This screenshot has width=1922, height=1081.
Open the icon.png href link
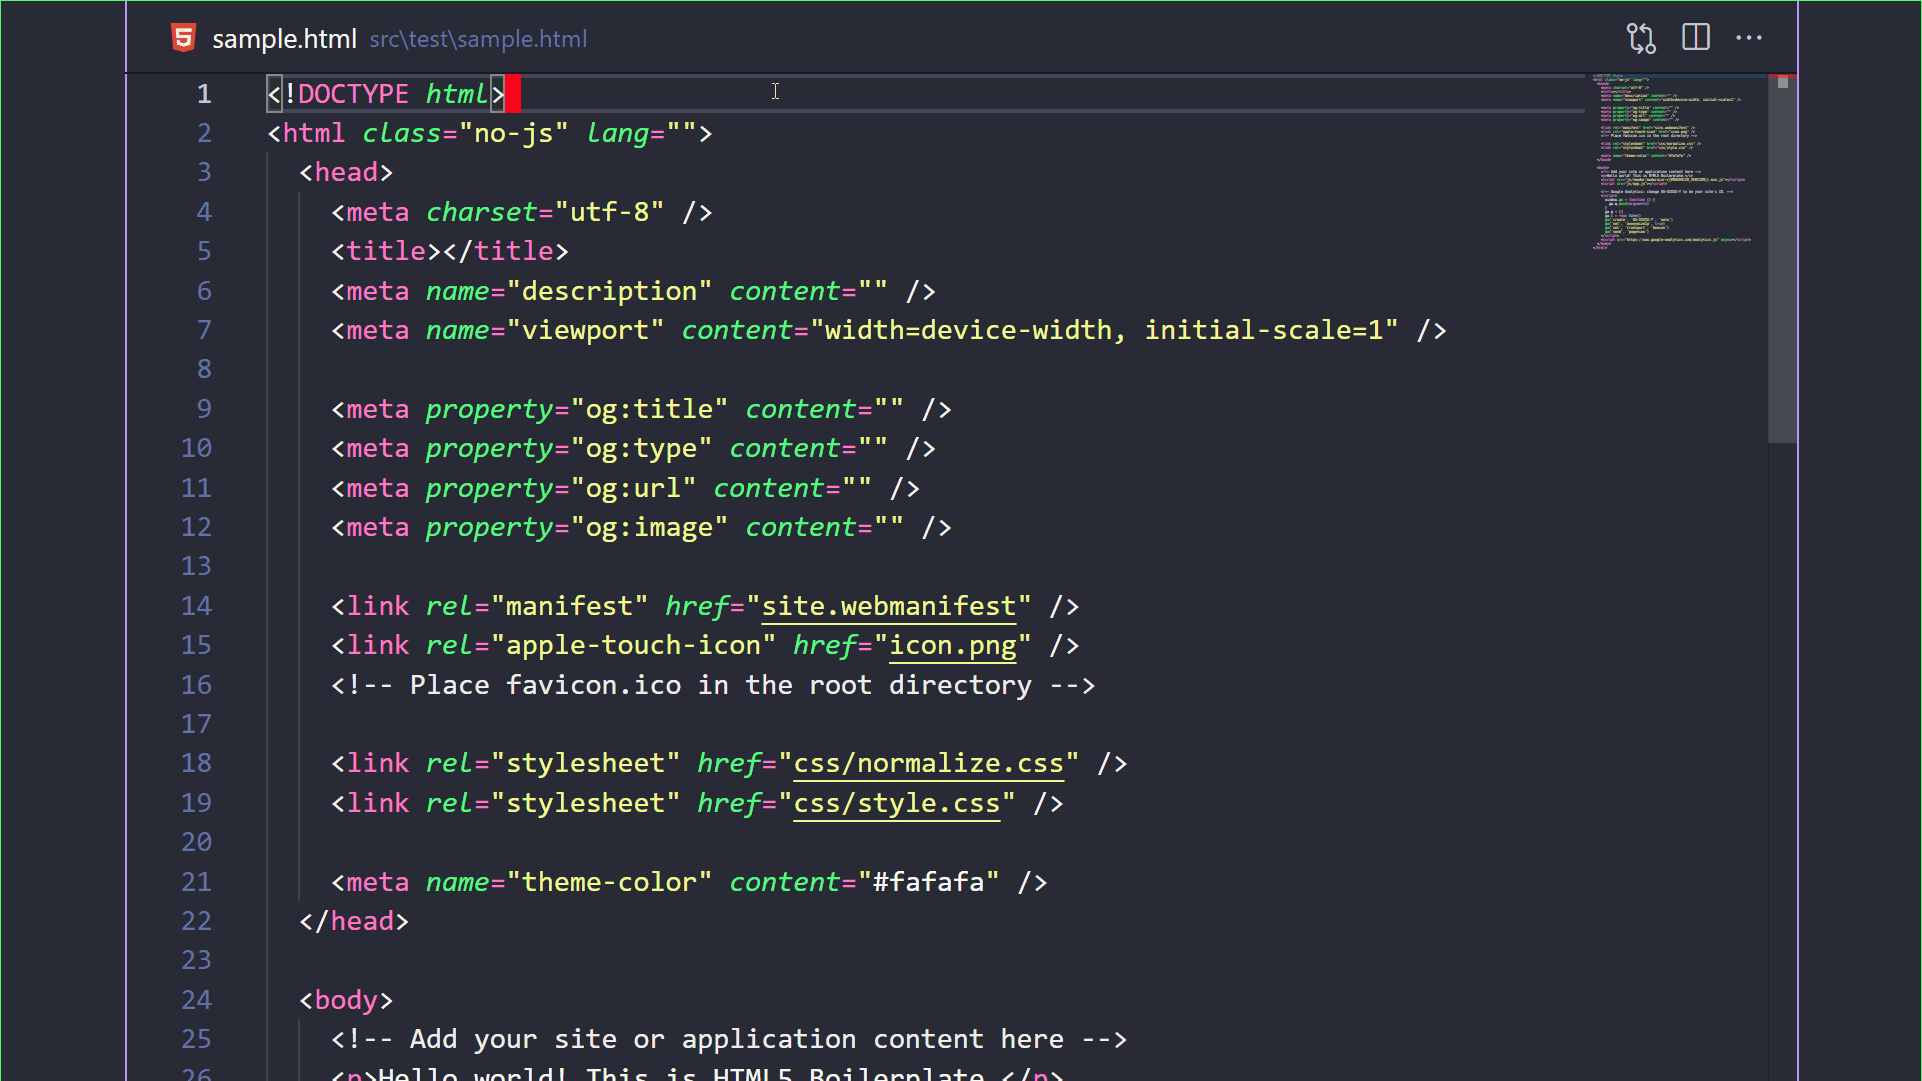[x=952, y=645]
